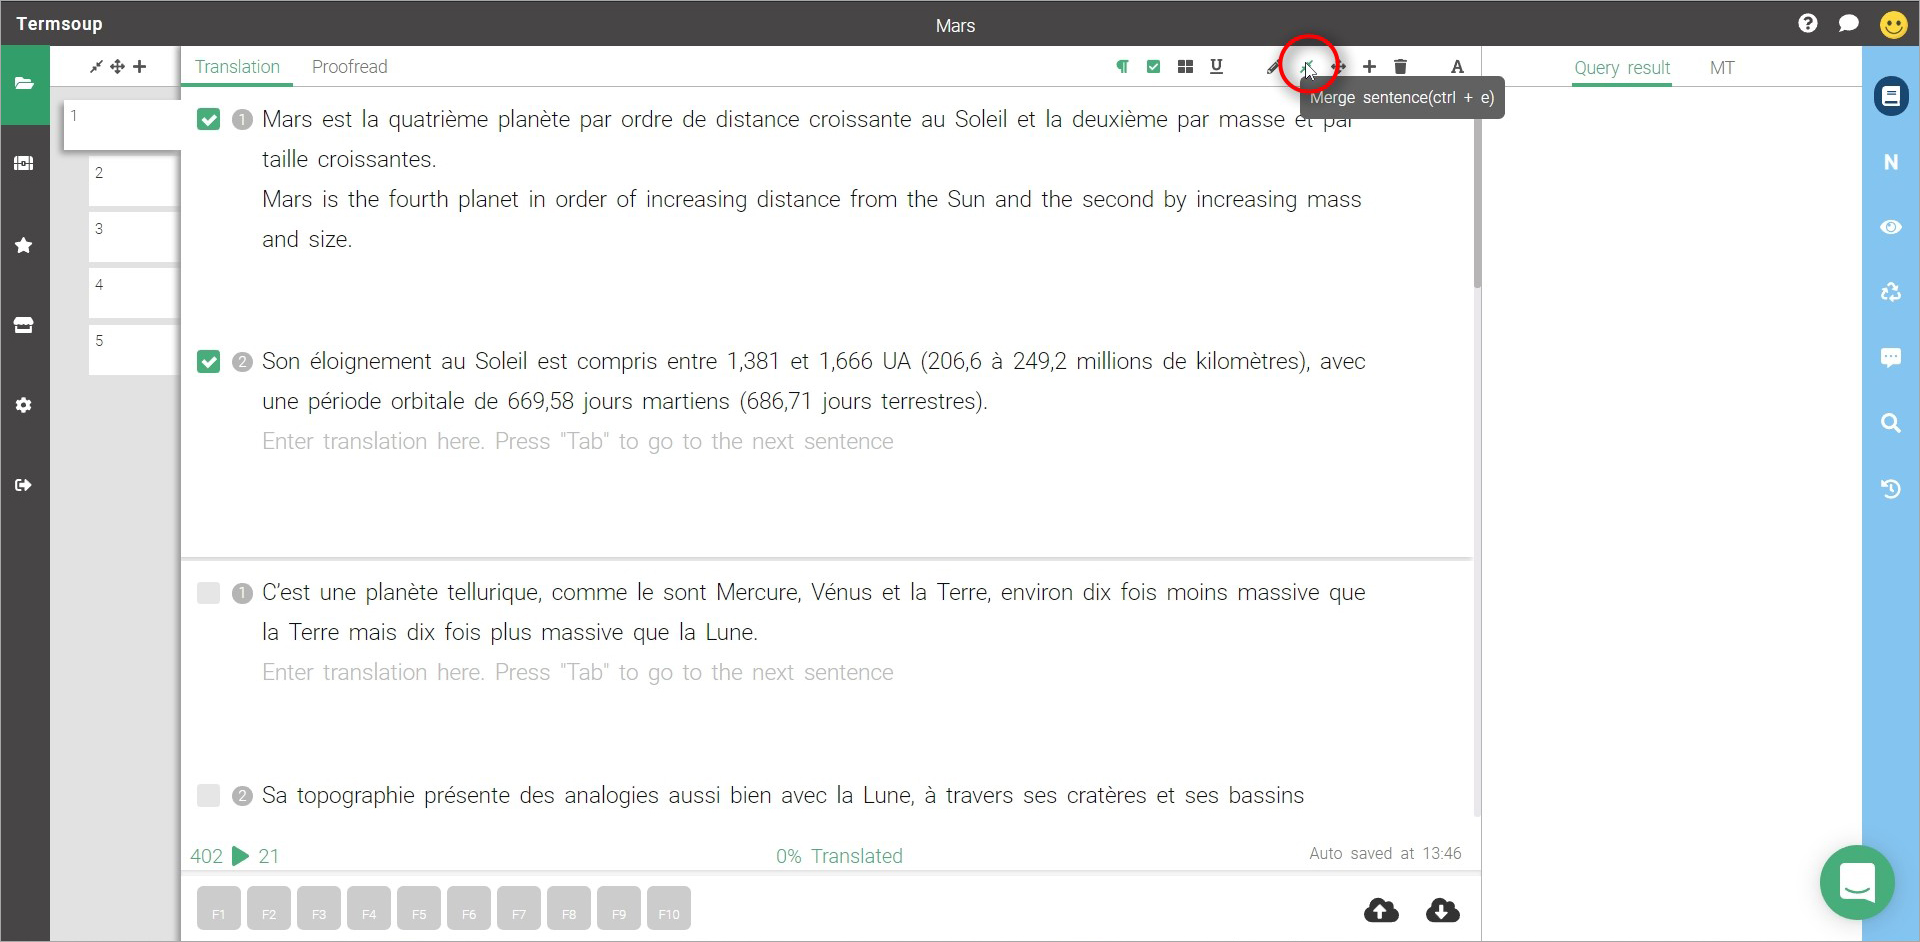Toggle paragraph marks pilcrow icon
Viewport: 1920px width, 942px height.
1123,67
